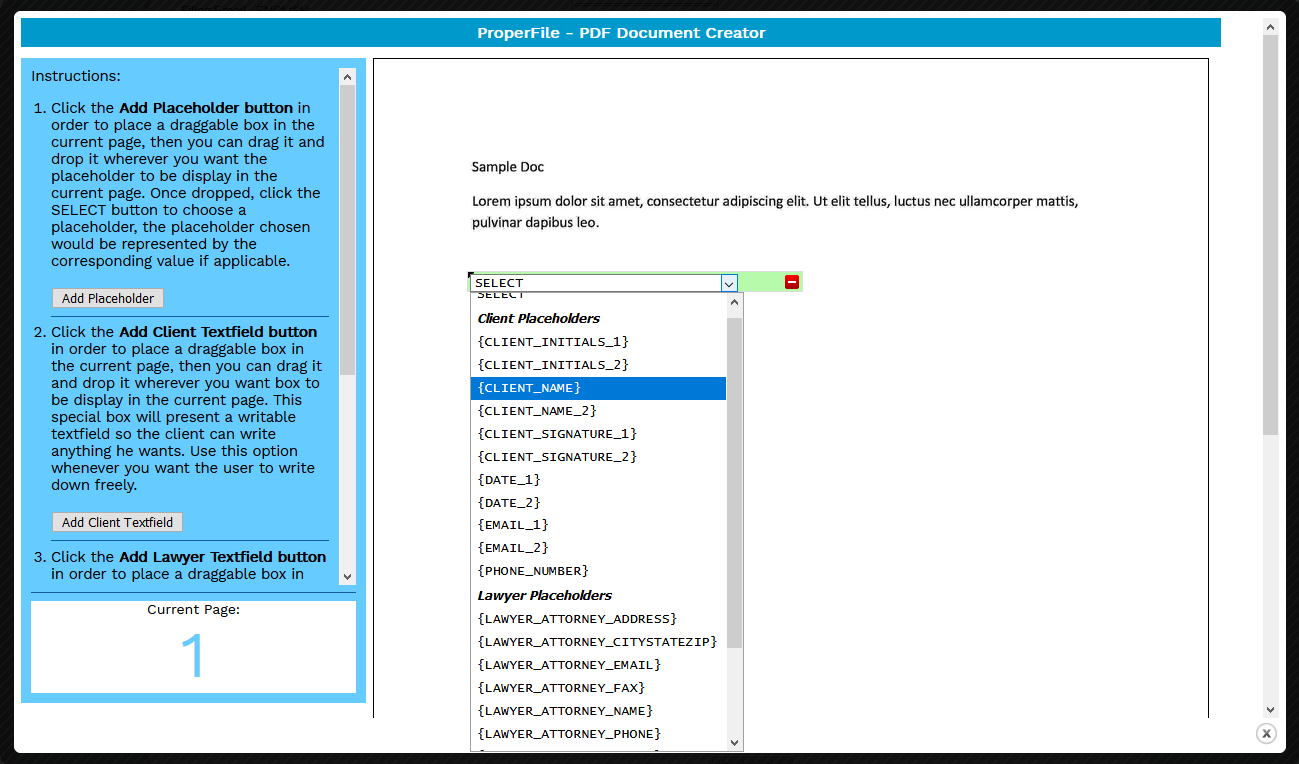The image size is (1299, 764).
Task: Click the instructions panel scrollbar thumb
Action: (347, 230)
